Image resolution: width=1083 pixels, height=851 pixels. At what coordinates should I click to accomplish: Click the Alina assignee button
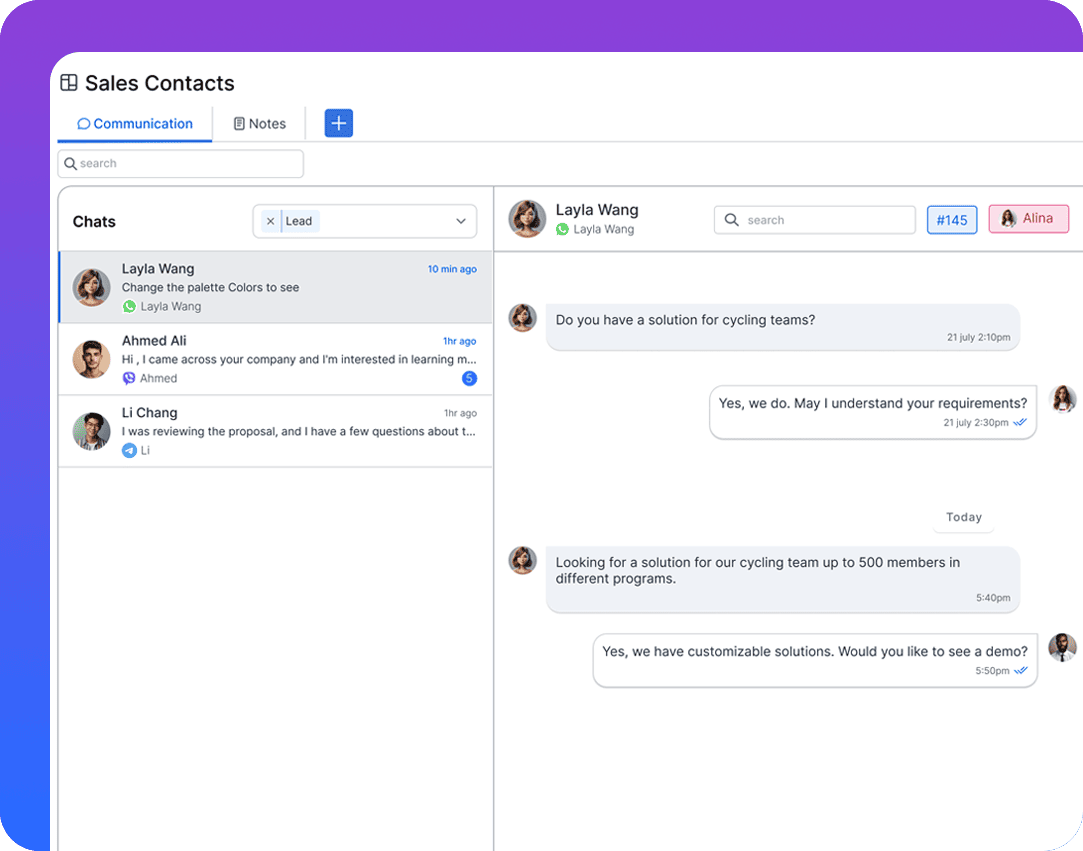1028,219
